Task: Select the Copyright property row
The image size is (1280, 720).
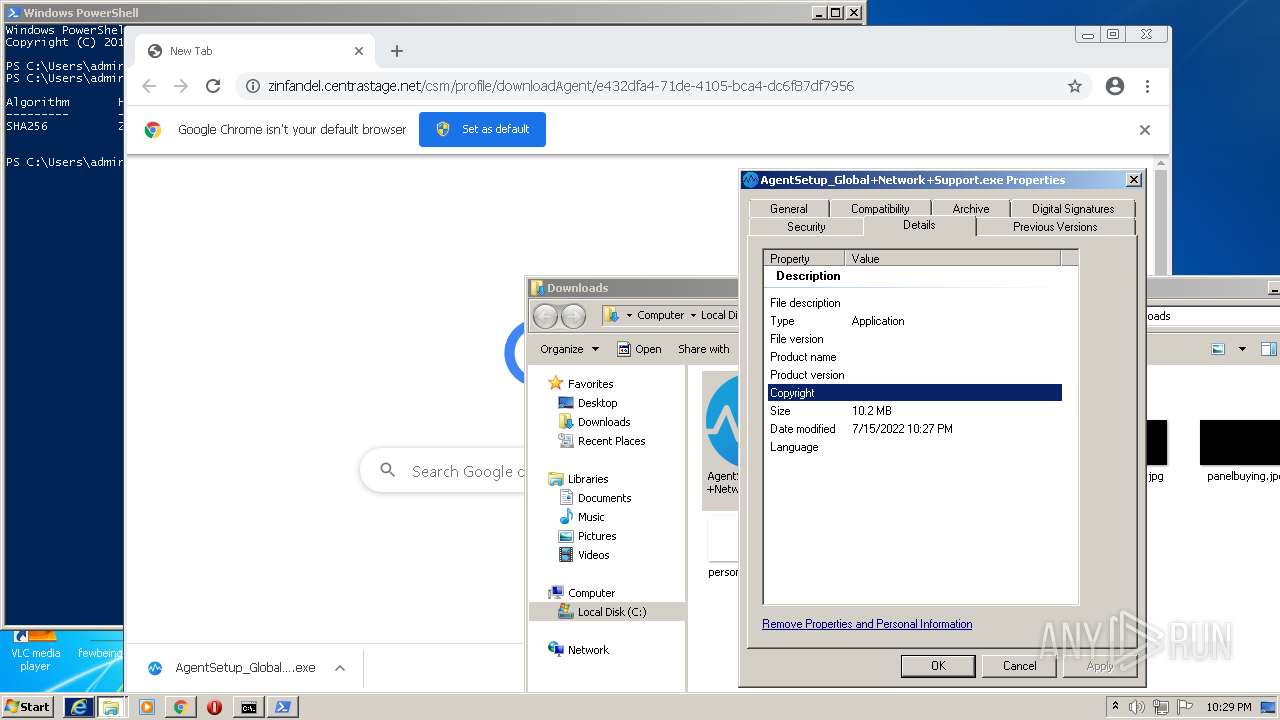Action: tap(915, 393)
